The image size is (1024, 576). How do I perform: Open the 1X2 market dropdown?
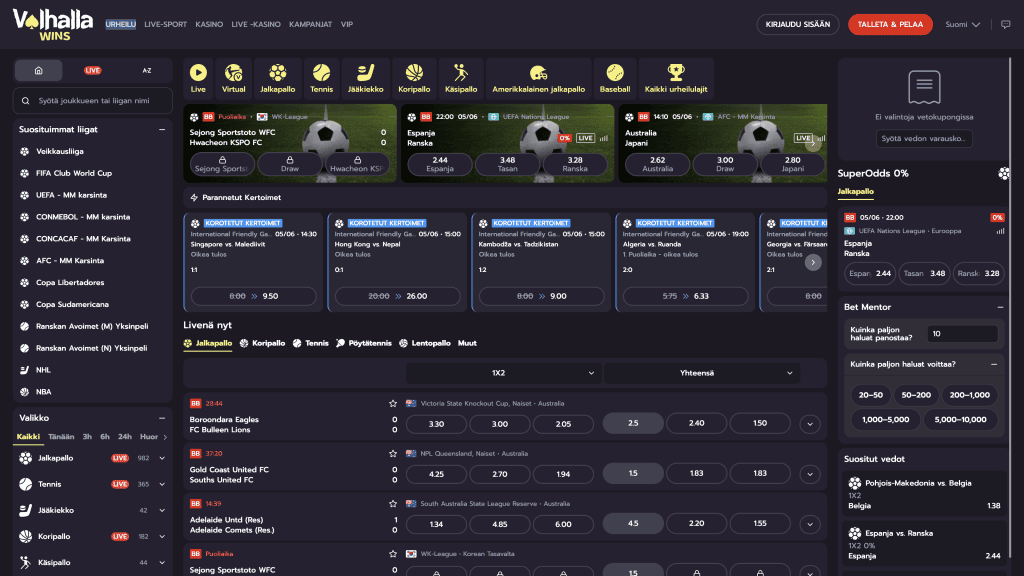(503, 373)
